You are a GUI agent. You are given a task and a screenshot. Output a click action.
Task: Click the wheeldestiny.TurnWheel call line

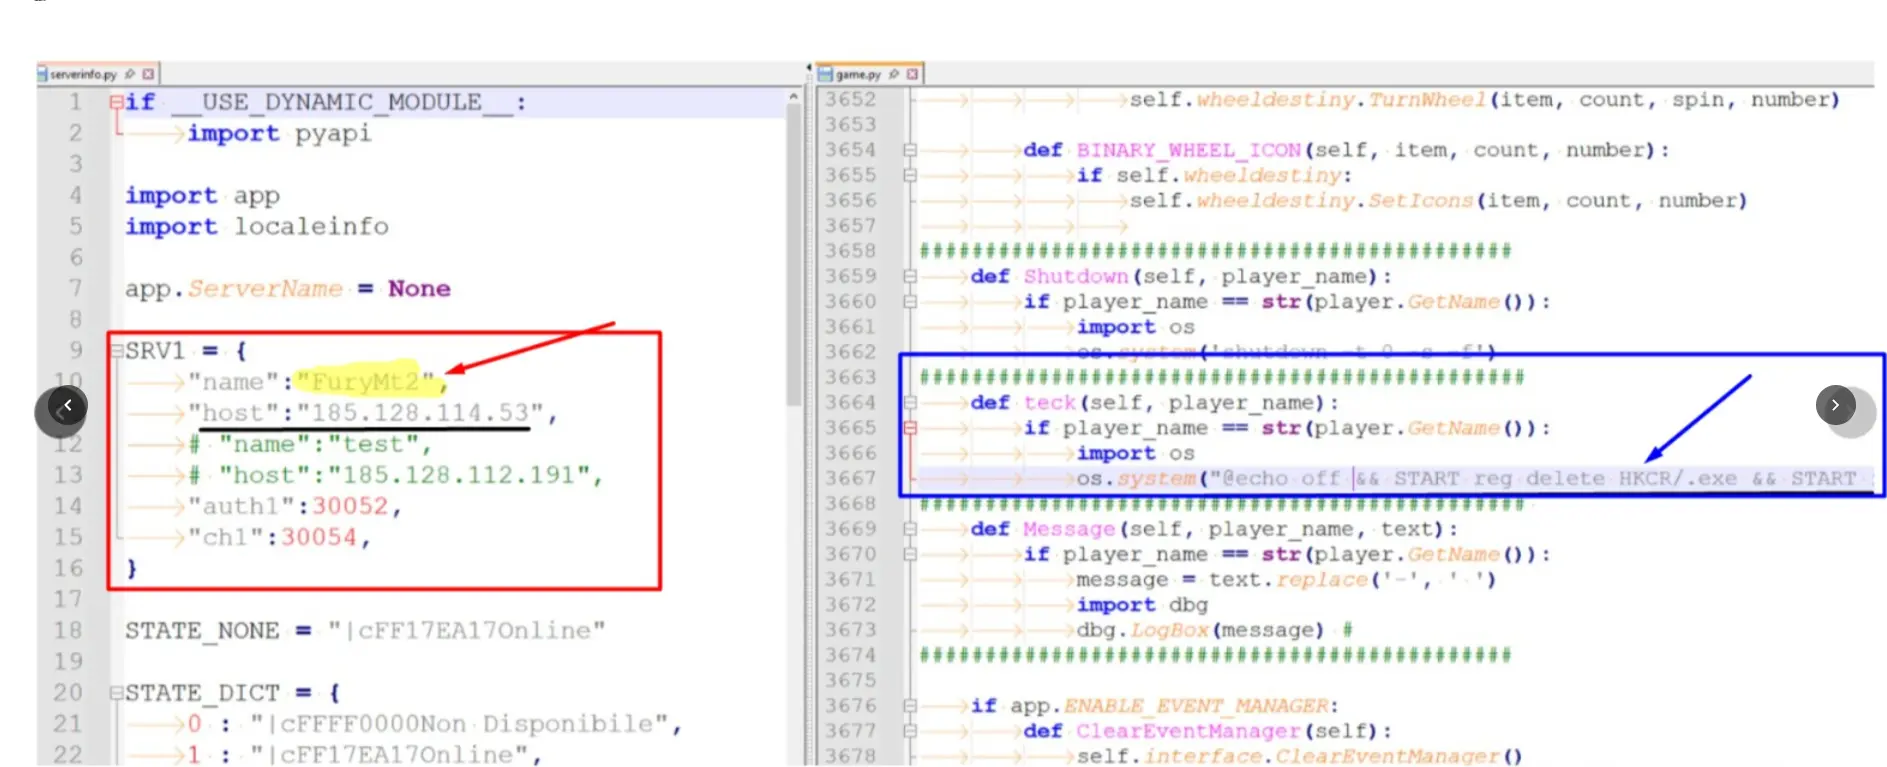[x=1484, y=100]
